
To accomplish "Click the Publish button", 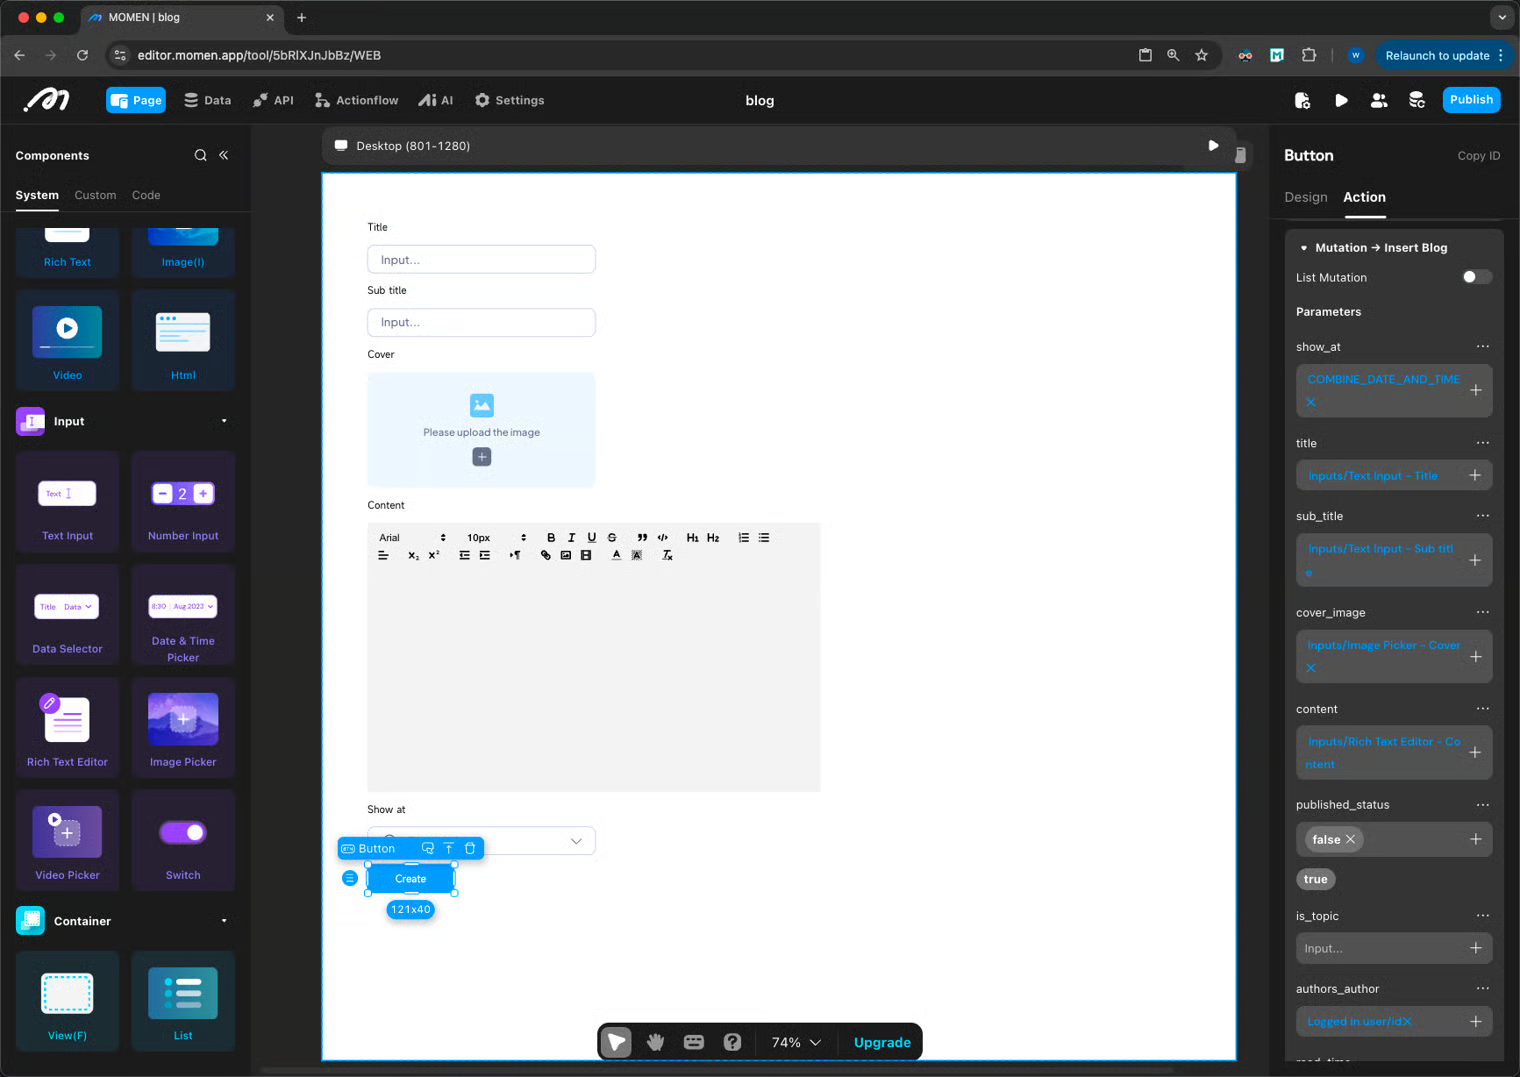I will point(1470,100).
